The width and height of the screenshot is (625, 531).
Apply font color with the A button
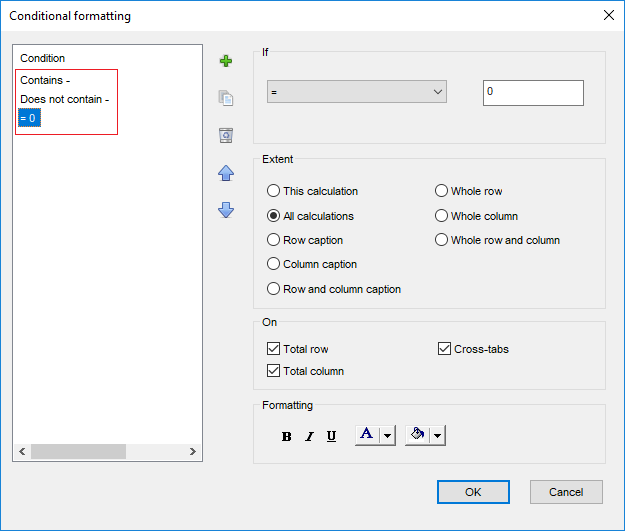tap(367, 435)
